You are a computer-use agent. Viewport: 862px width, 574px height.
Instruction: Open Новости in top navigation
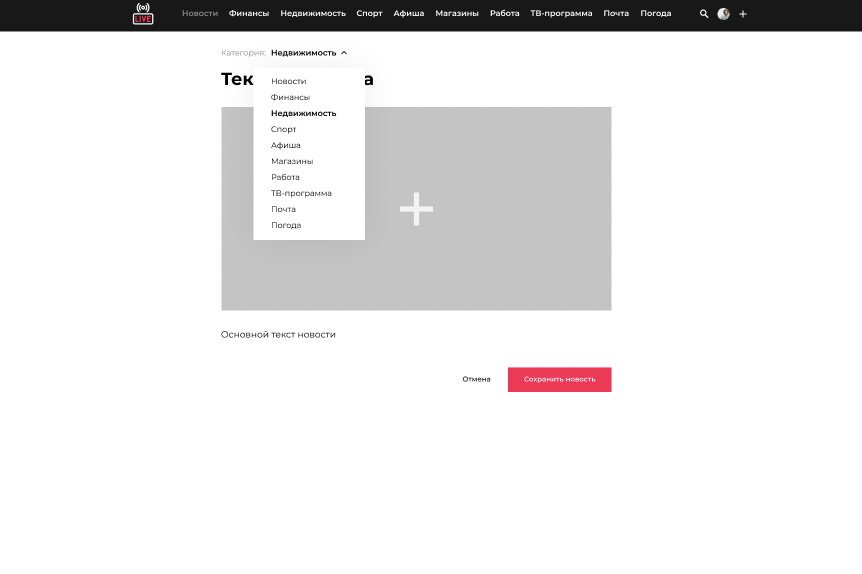[x=200, y=13]
